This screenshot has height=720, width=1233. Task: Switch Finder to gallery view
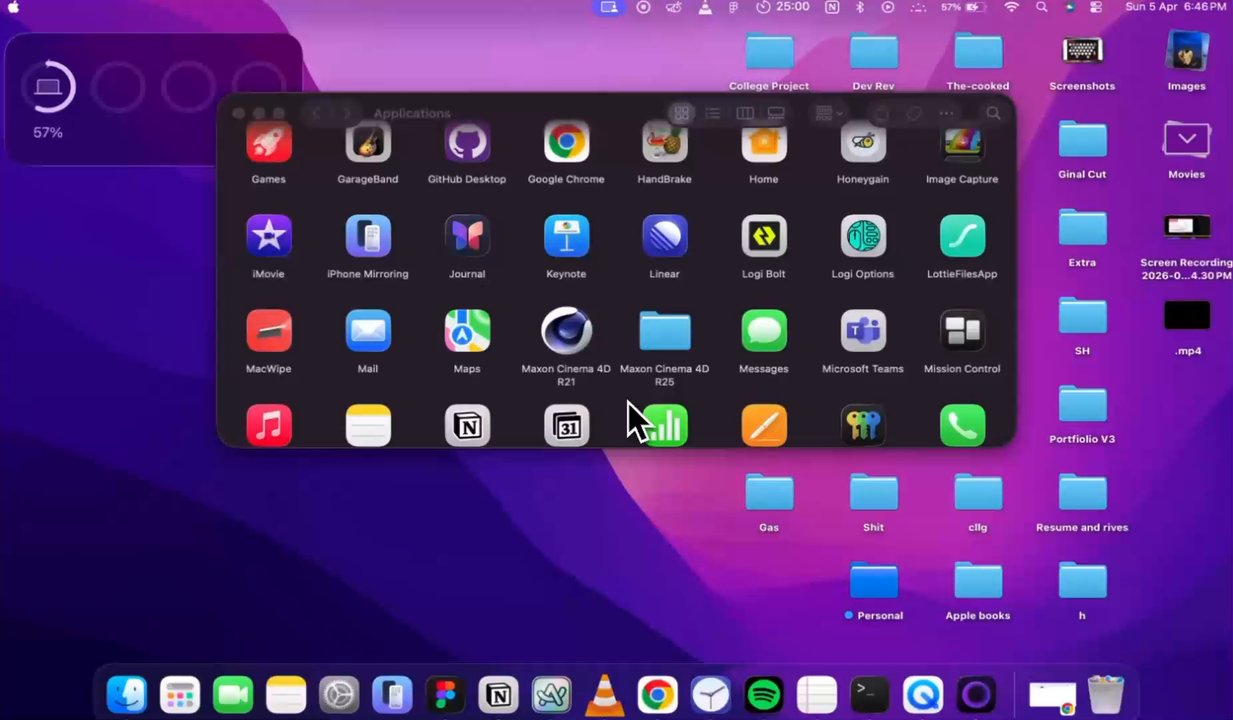776,113
